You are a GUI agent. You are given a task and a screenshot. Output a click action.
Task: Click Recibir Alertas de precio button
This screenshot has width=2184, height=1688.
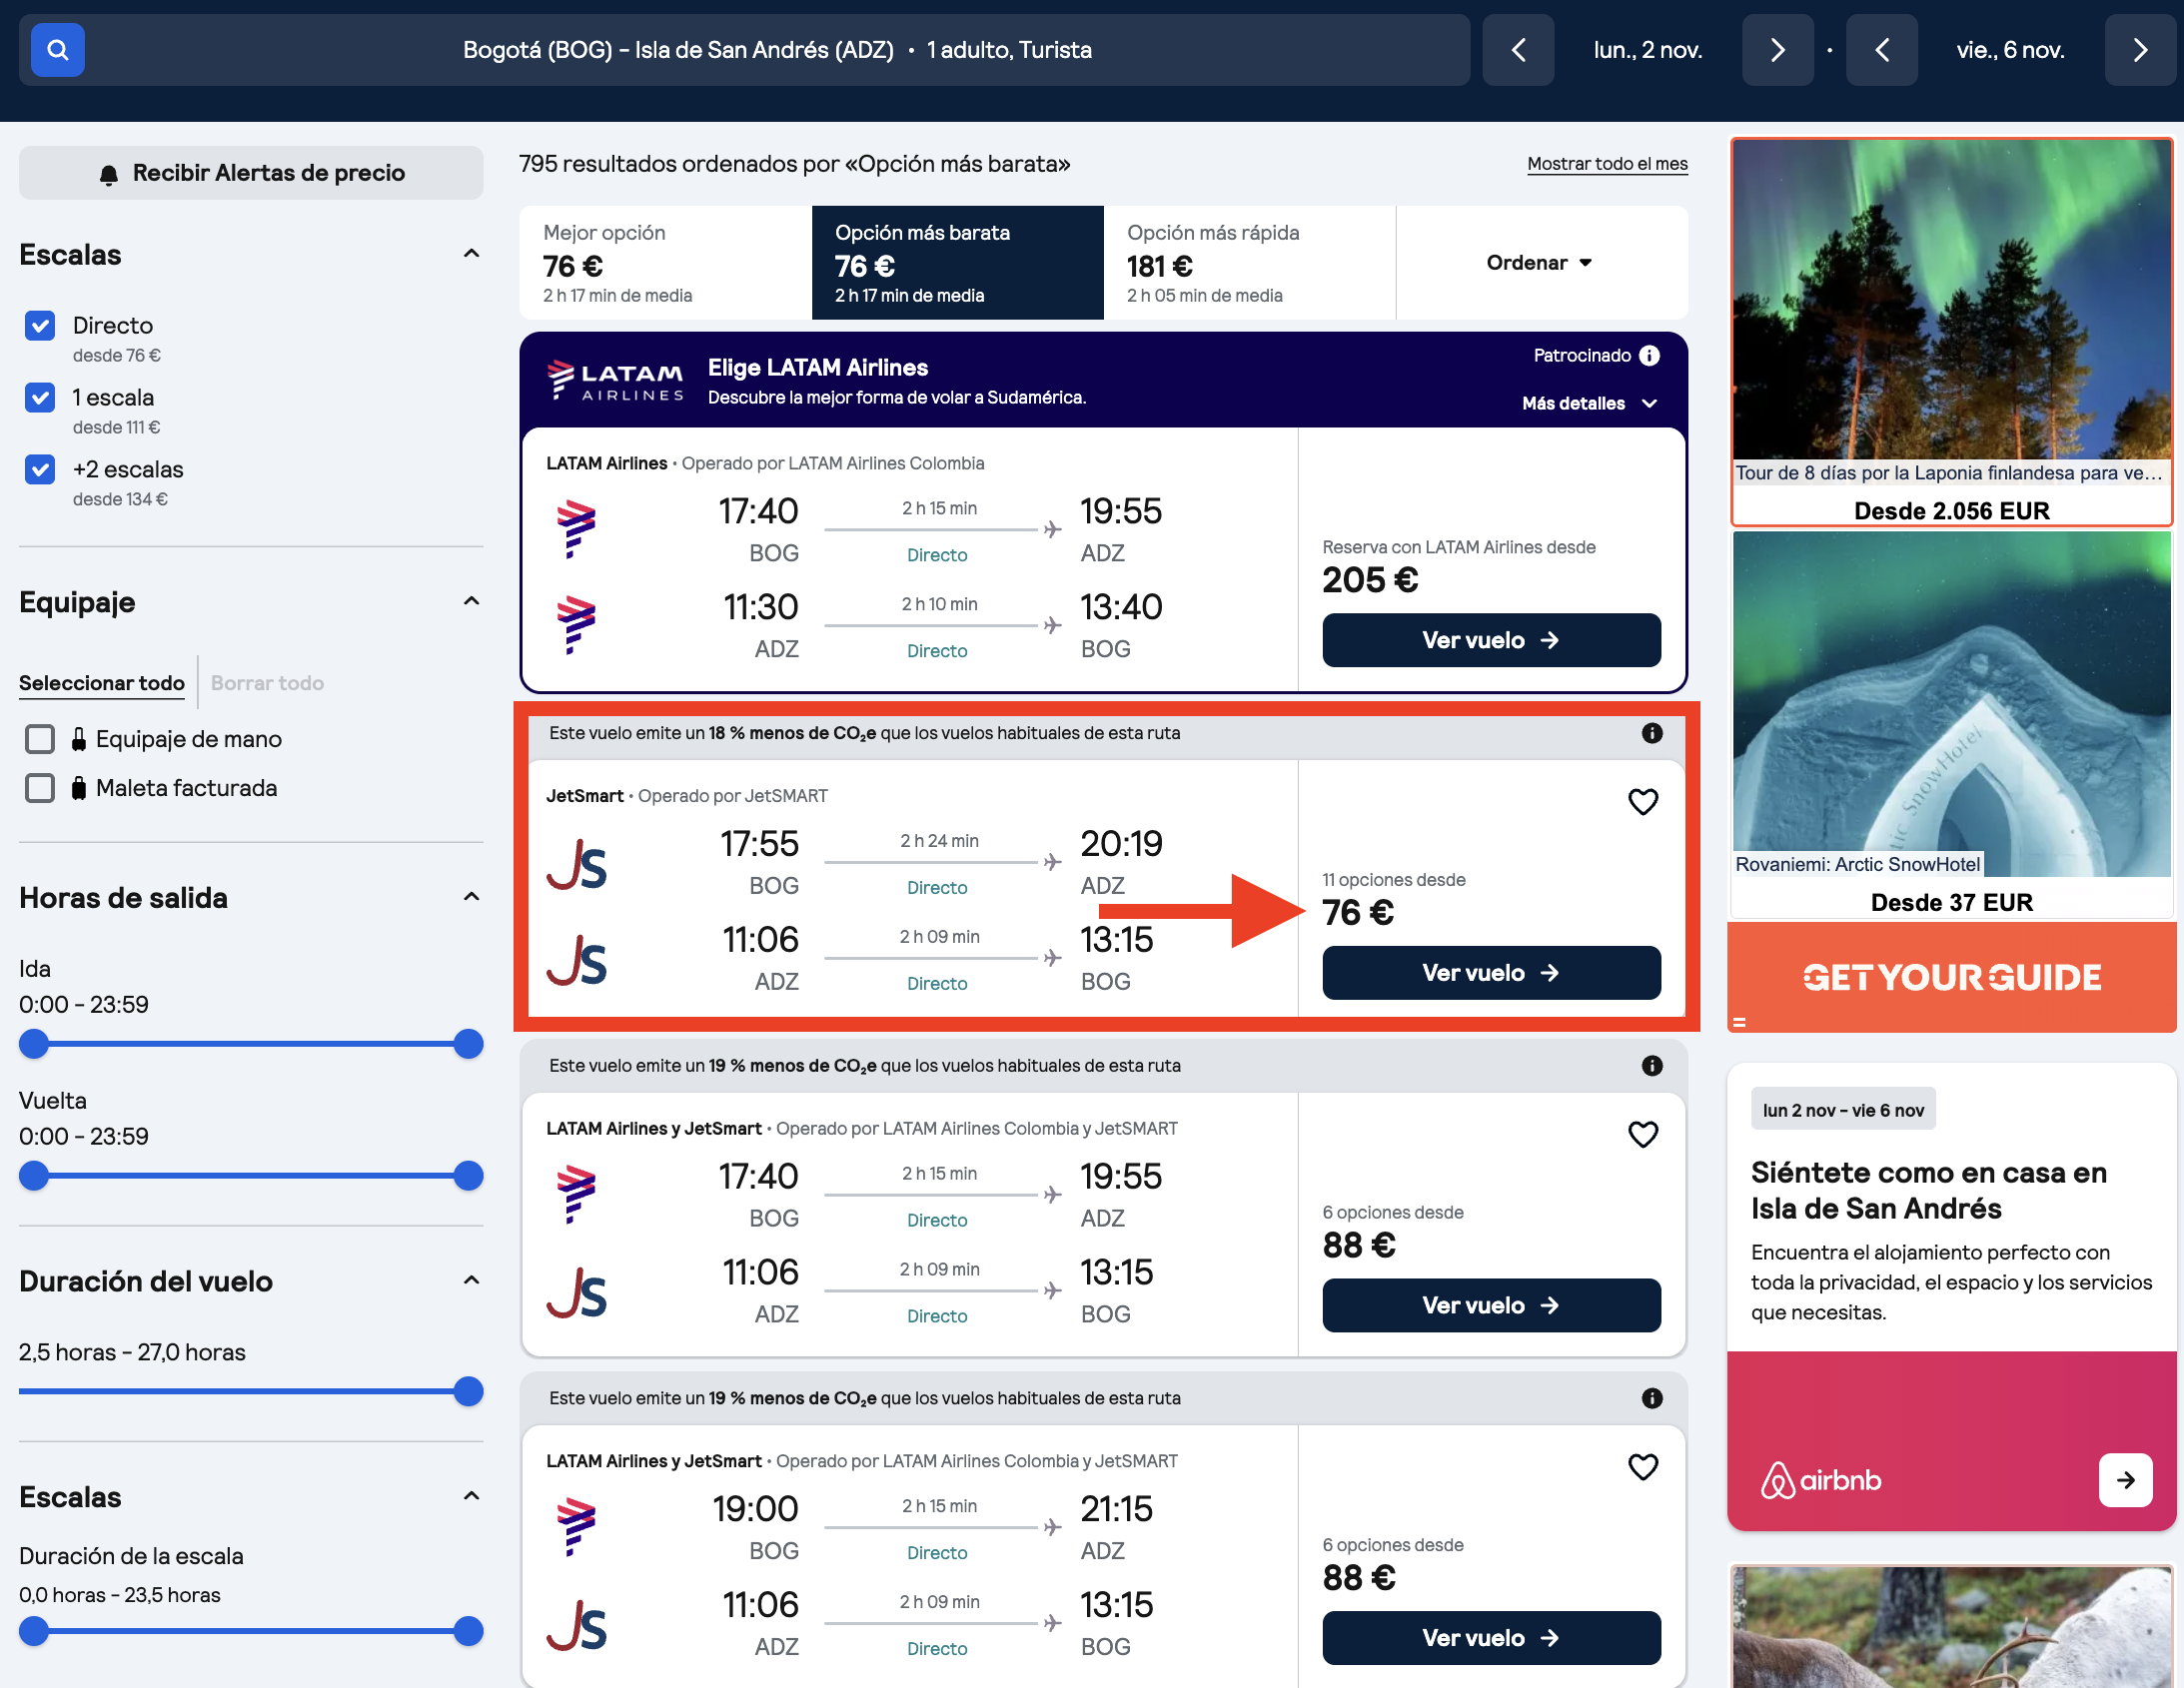251,173
